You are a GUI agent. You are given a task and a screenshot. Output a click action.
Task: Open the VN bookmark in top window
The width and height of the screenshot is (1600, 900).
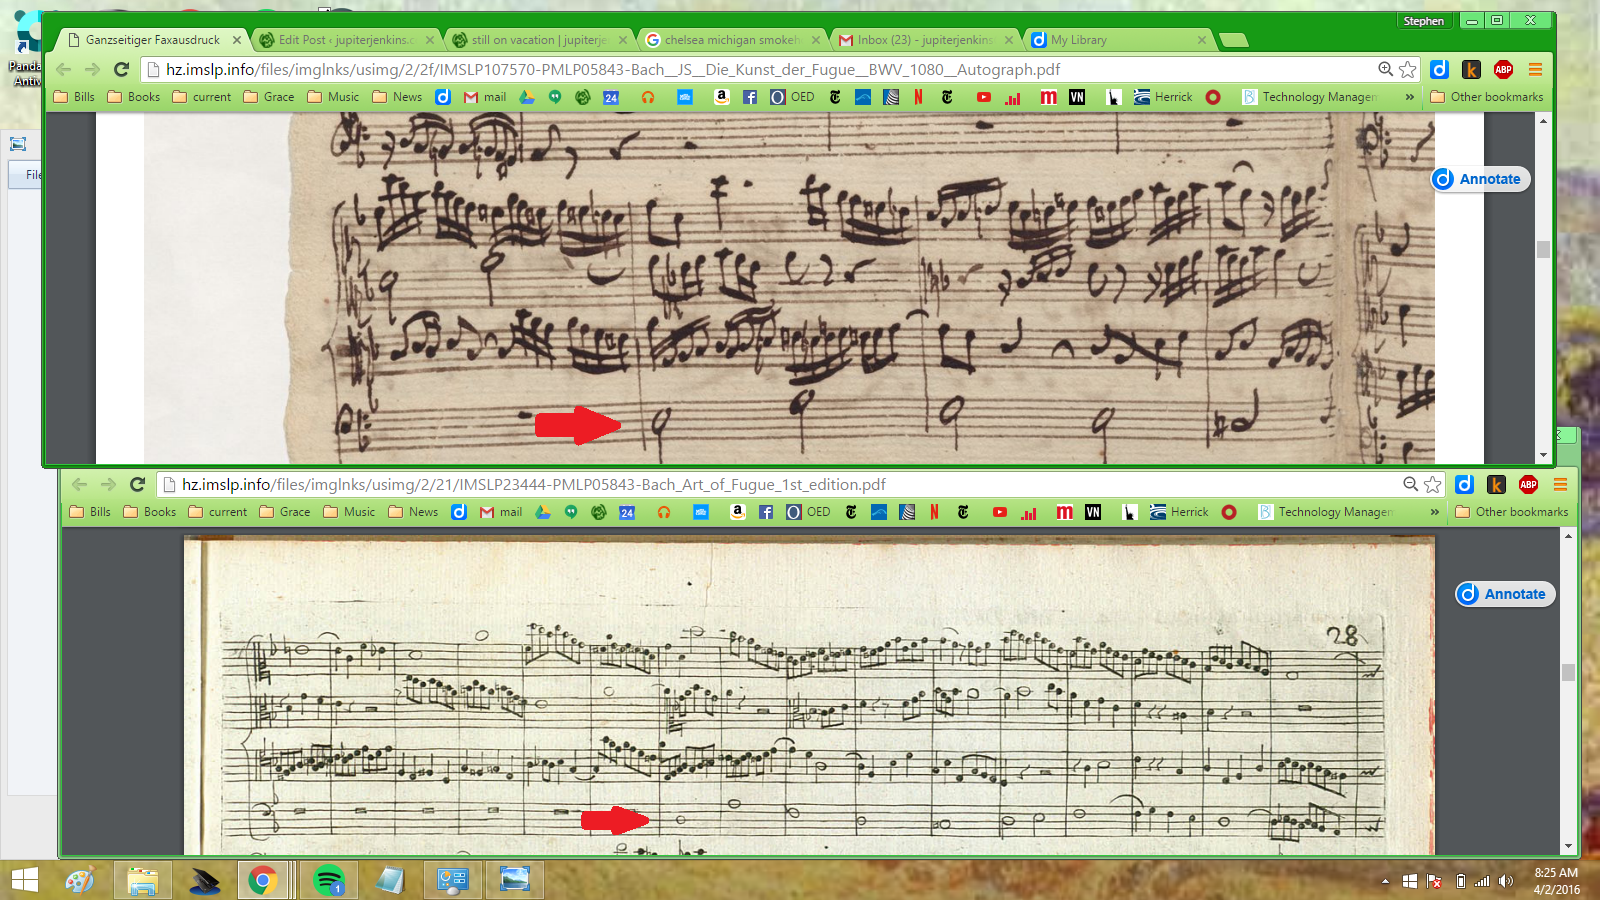pyautogui.click(x=1077, y=97)
